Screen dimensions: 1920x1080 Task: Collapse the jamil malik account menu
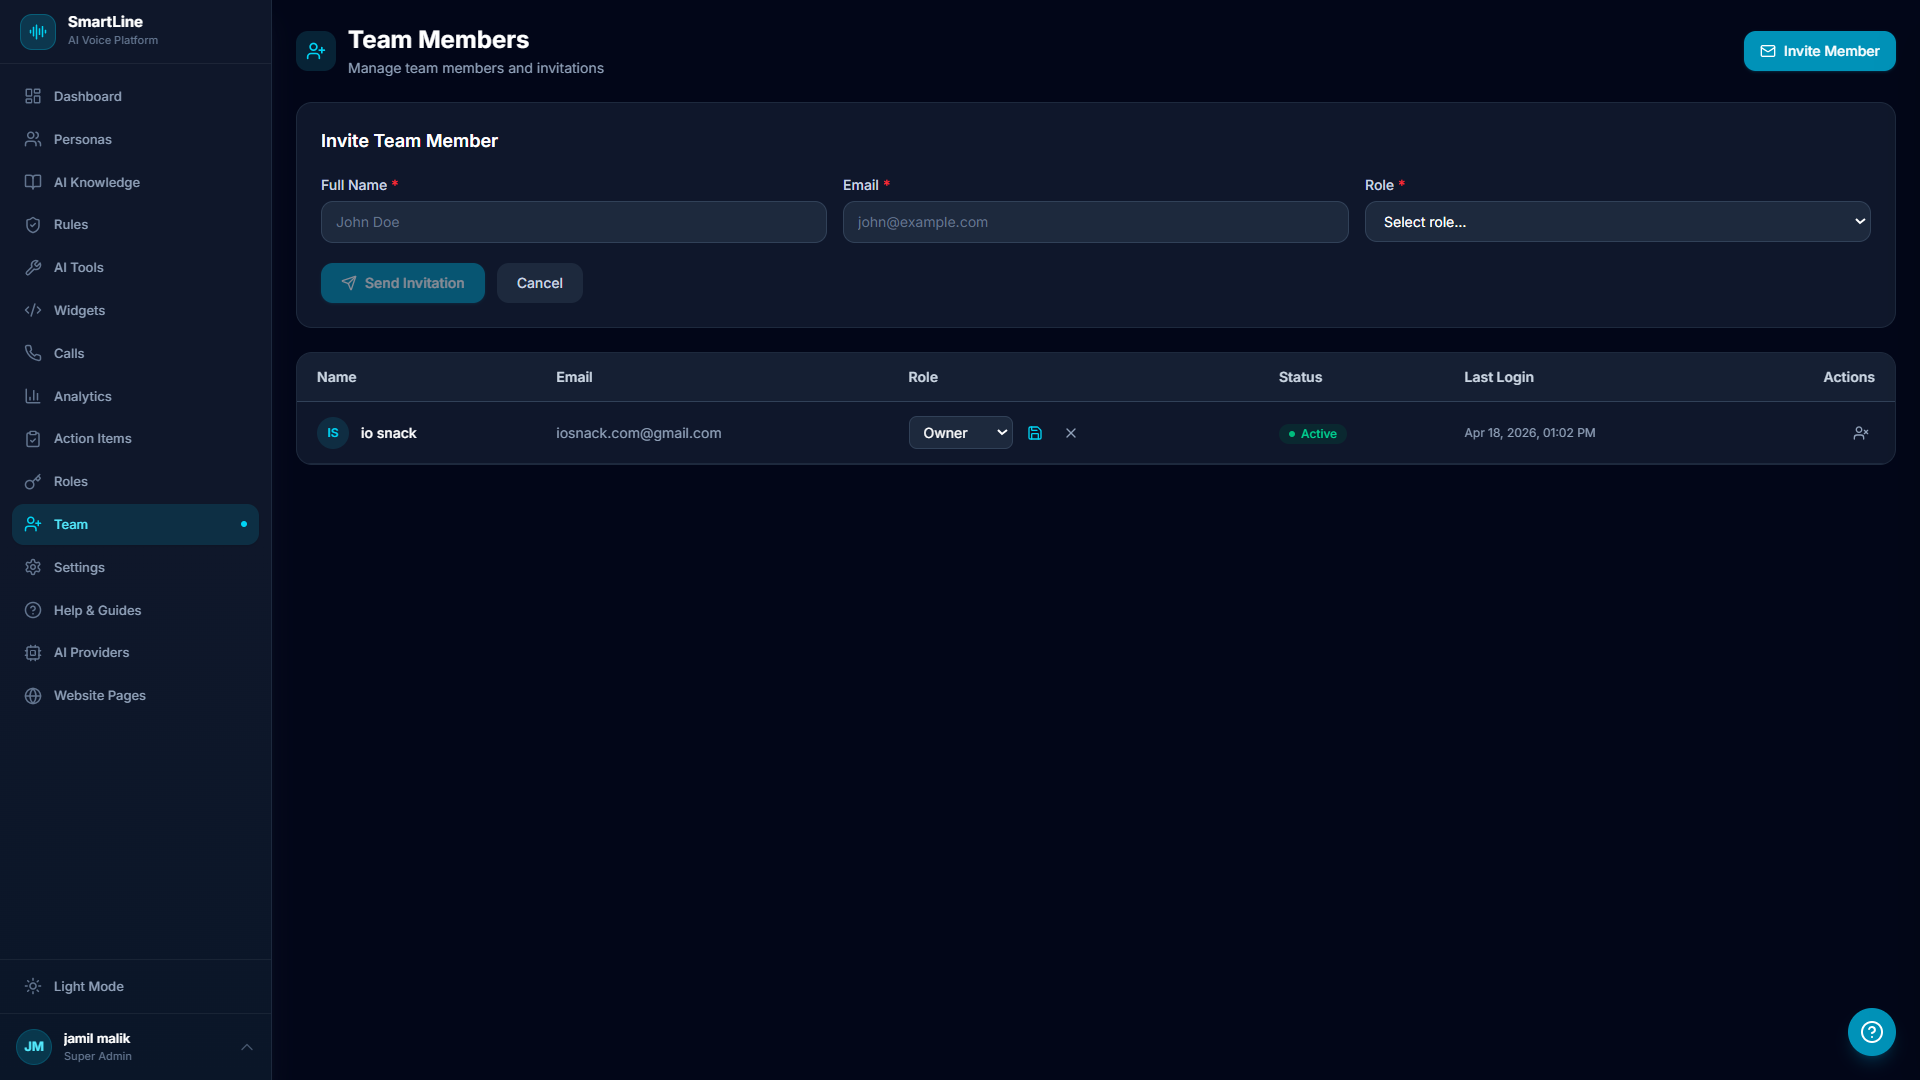[x=246, y=1046]
